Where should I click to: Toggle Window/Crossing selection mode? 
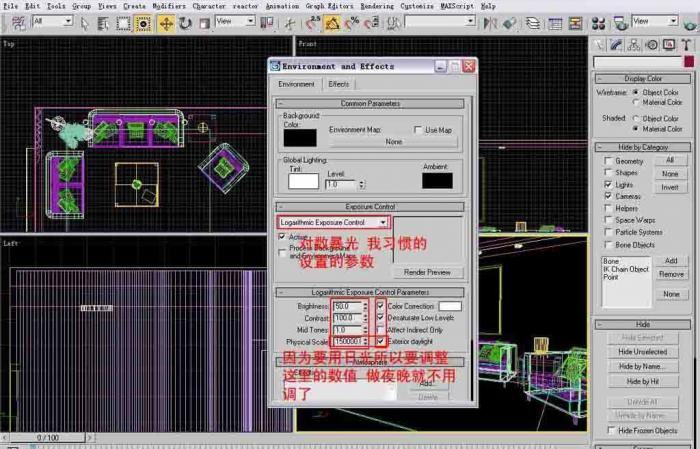[143, 23]
